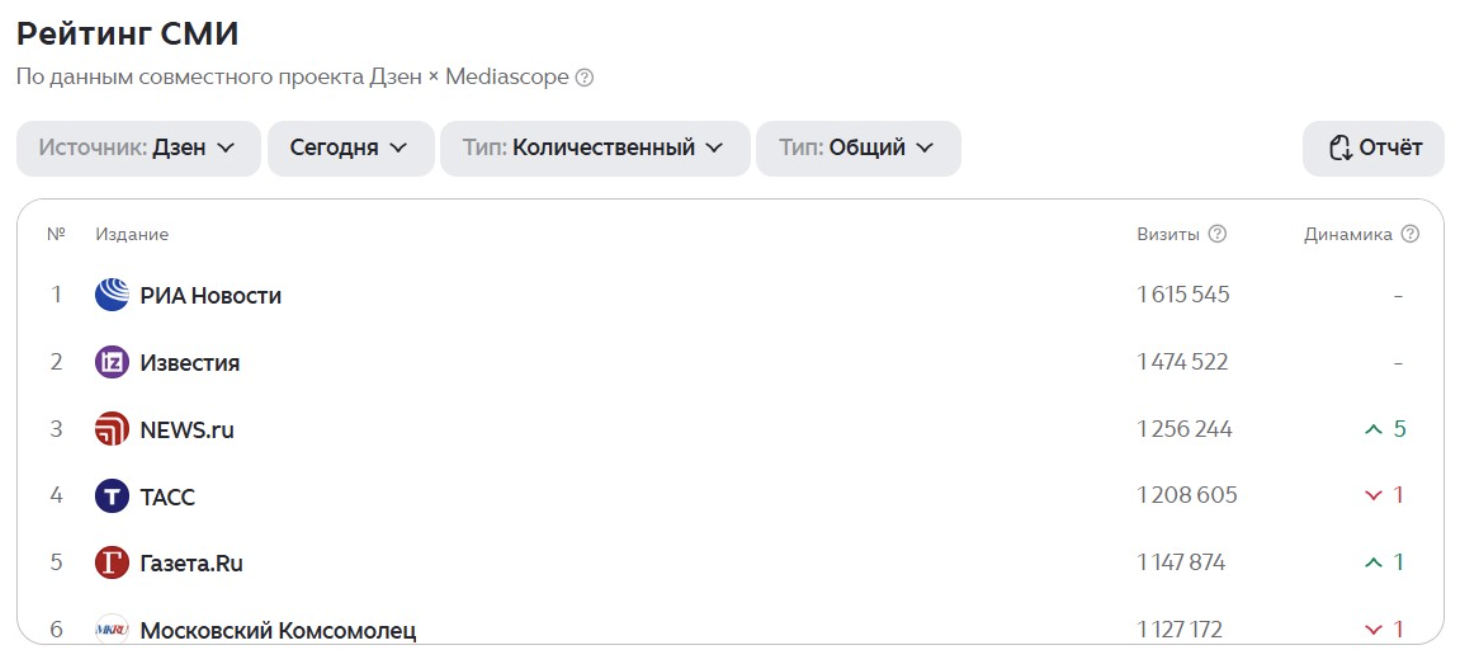Click the Московский Комсомолец logo icon

(x=112, y=630)
